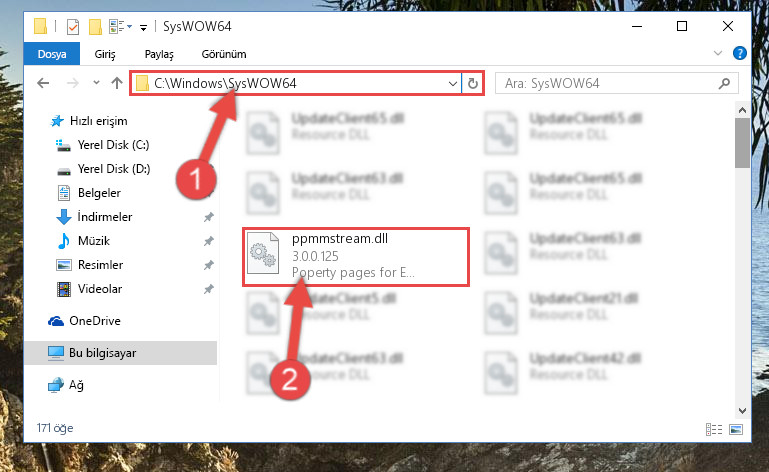Refresh the SysWOW64 folder view
The width and height of the screenshot is (769, 472).
pyautogui.click(x=473, y=83)
